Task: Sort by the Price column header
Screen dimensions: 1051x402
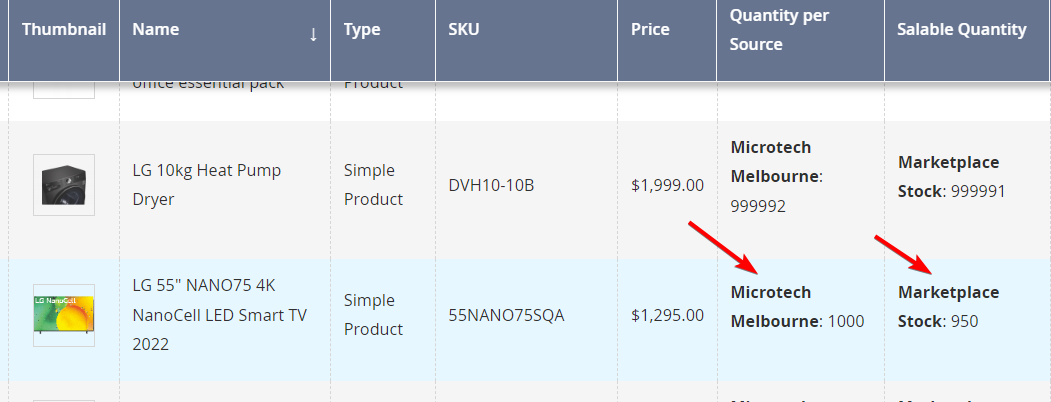Action: pos(650,30)
